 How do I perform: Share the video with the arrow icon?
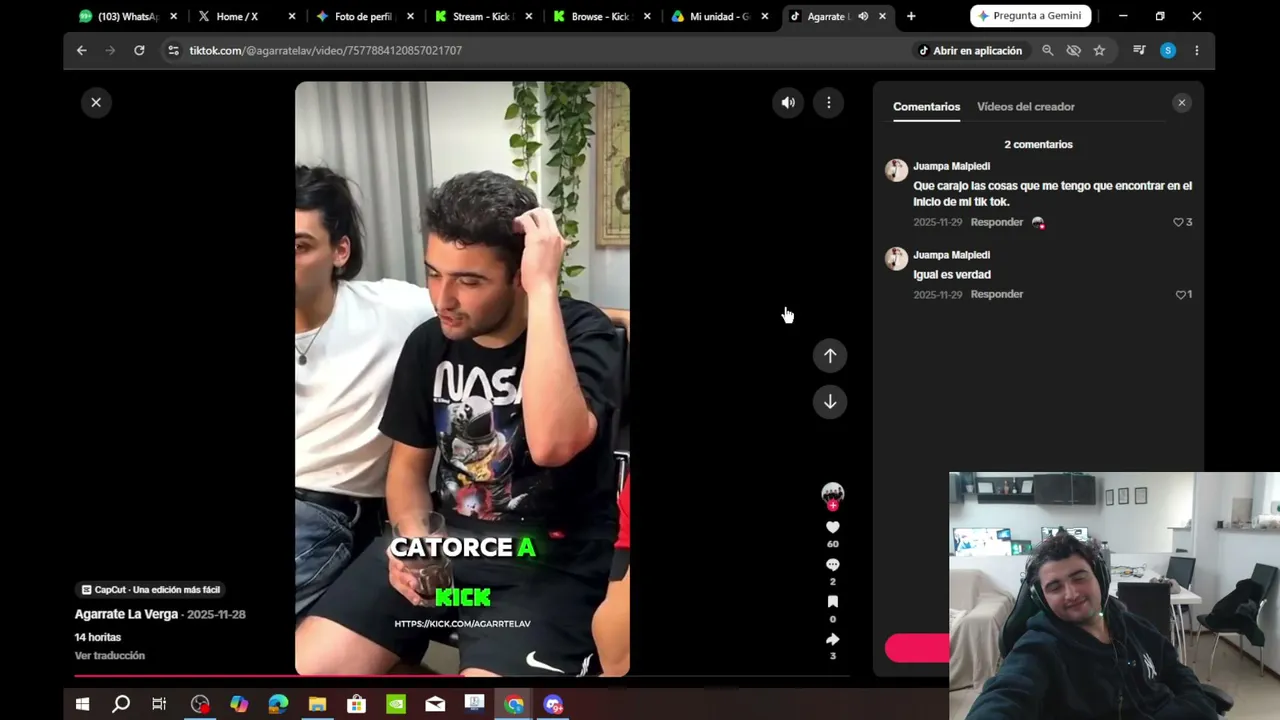[832, 639]
